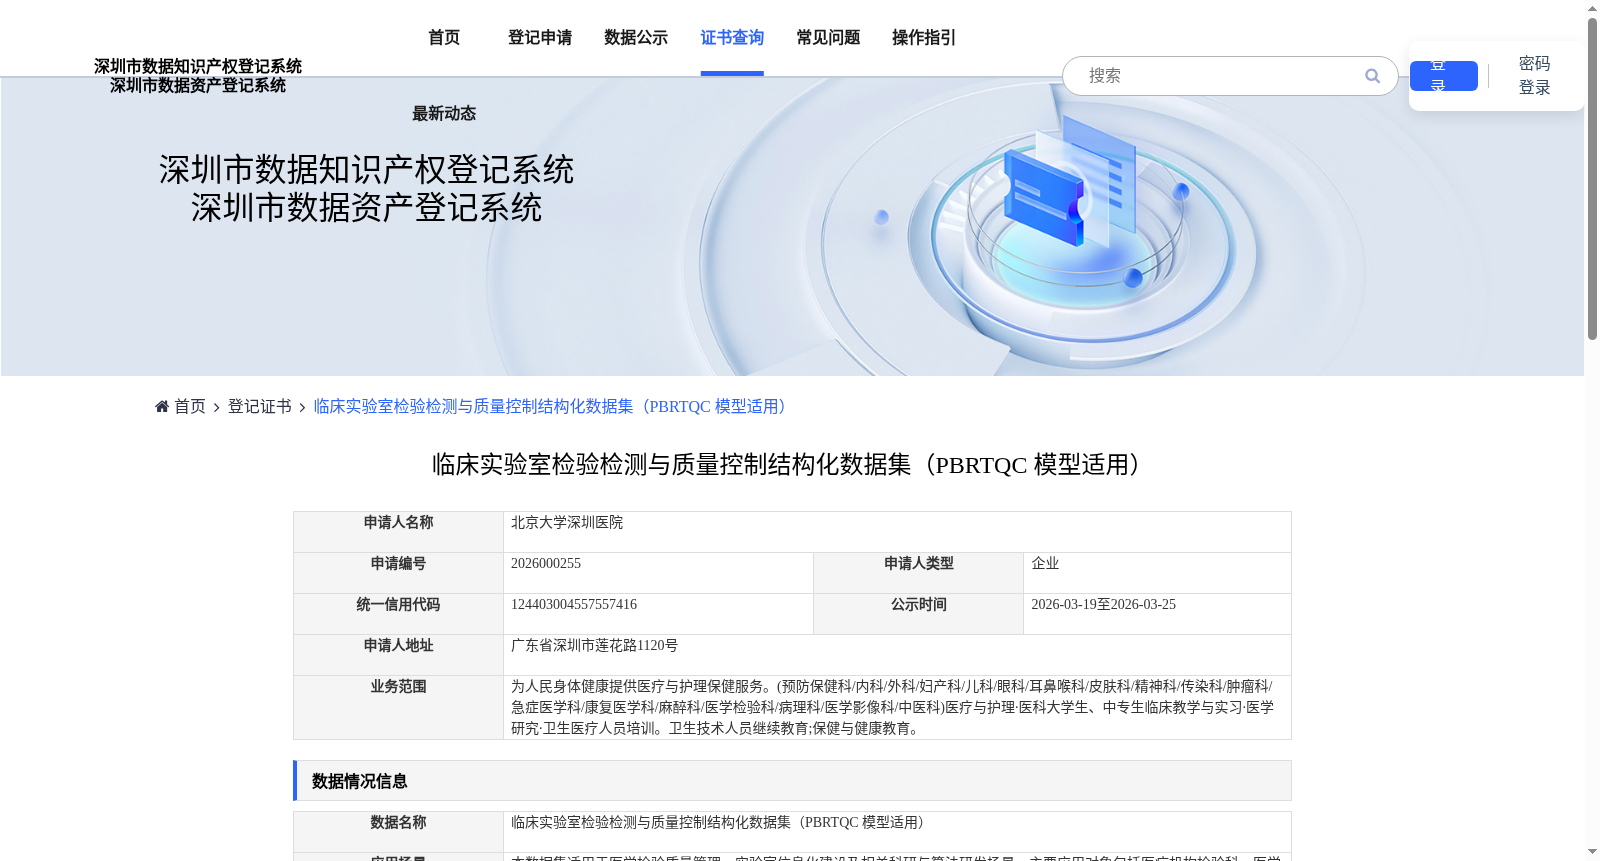Click the main page heading title

click(792, 465)
